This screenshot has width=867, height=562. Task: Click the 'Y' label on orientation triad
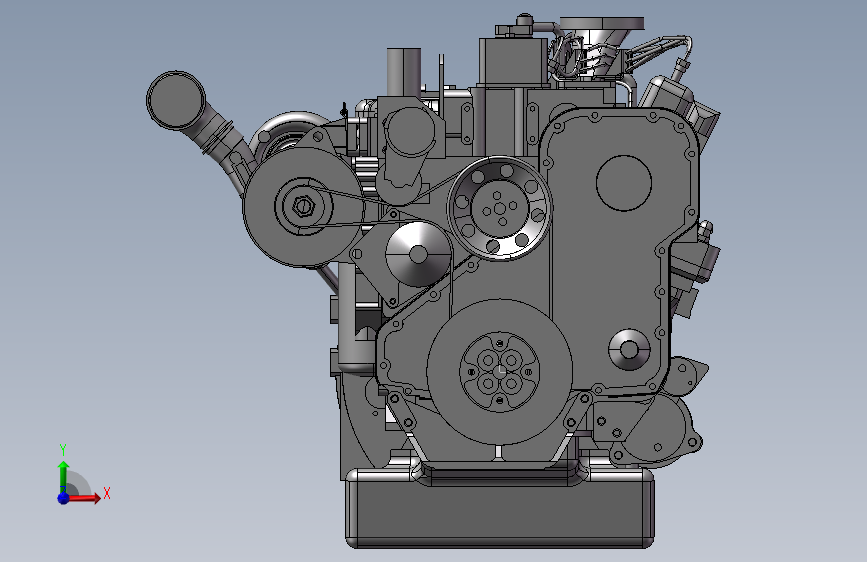[x=63, y=450]
